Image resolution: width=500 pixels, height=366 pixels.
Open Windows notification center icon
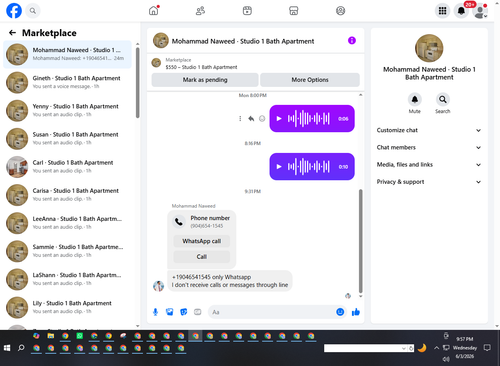[x=487, y=348]
